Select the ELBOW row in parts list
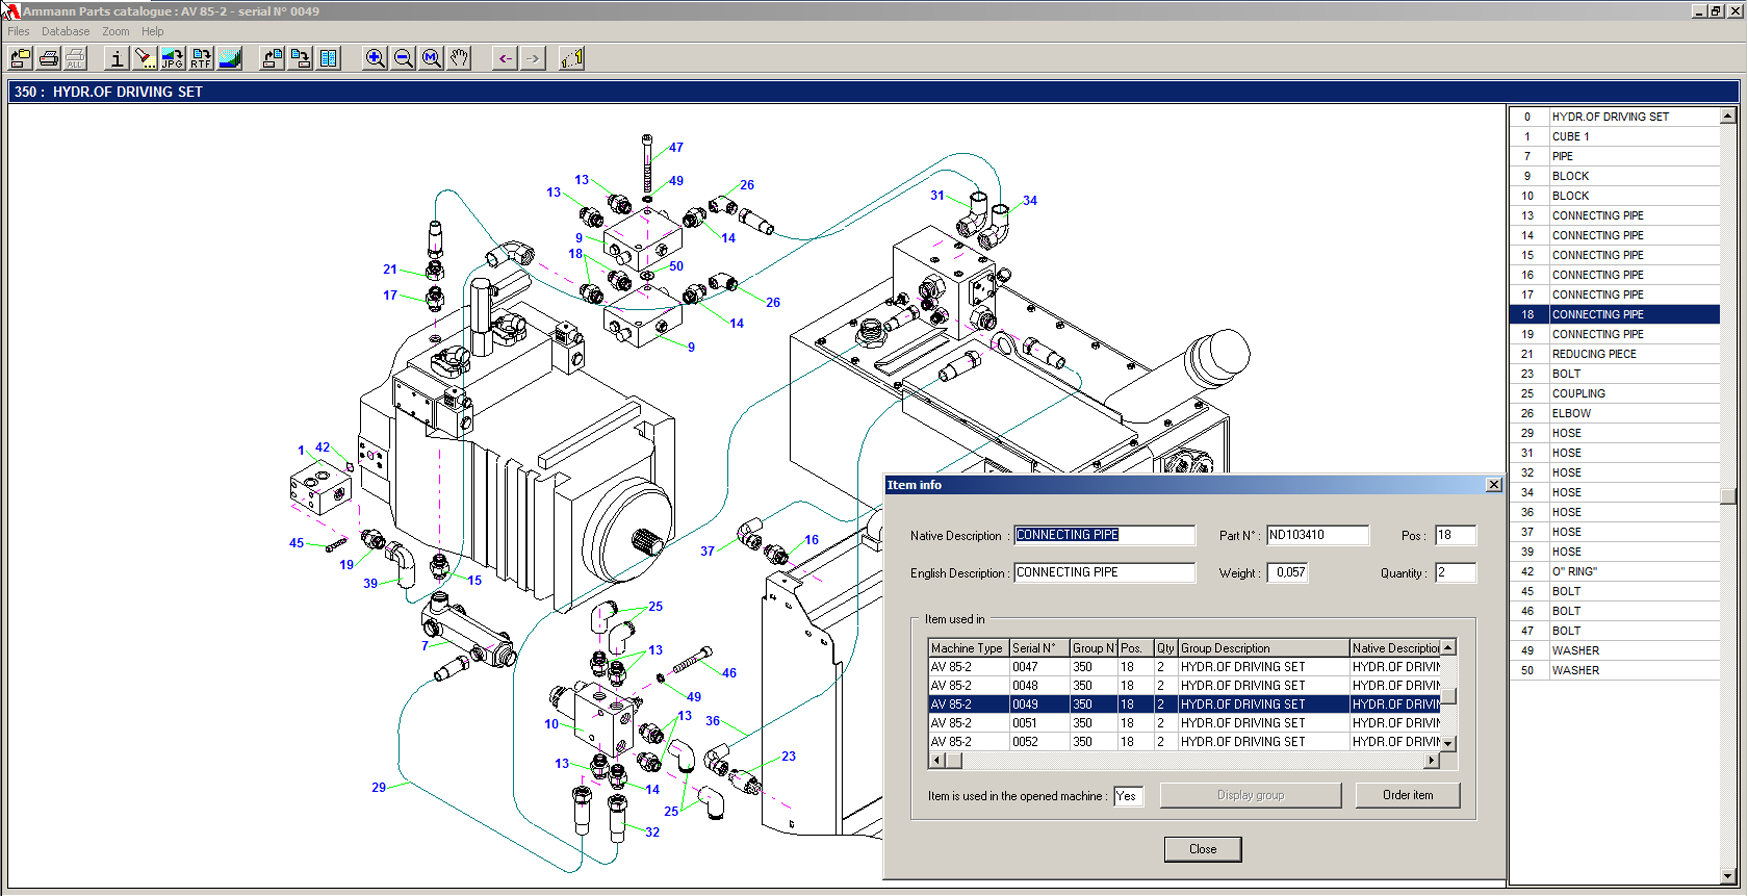Image resolution: width=1748 pixels, height=896 pixels. (1614, 413)
